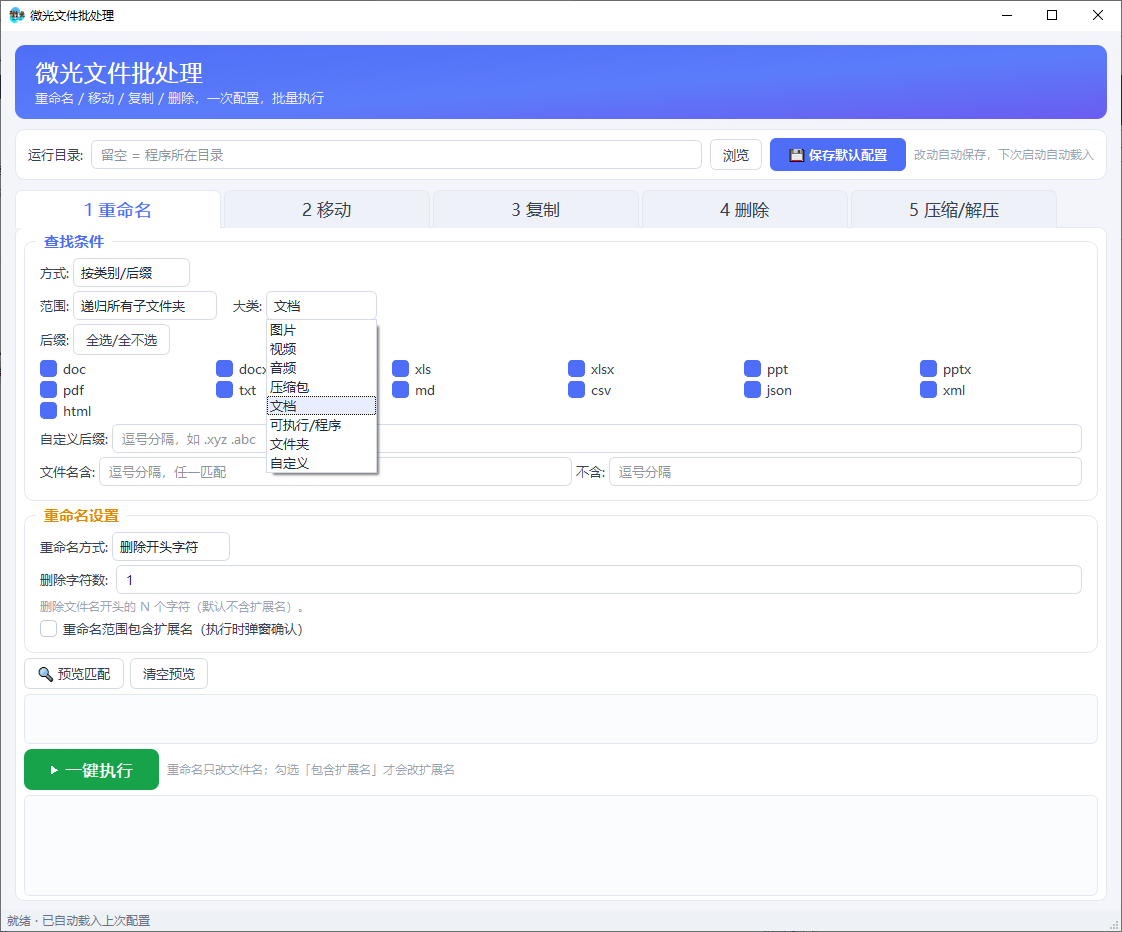Choose 可执行/程序 in the dropdown list

[322, 425]
